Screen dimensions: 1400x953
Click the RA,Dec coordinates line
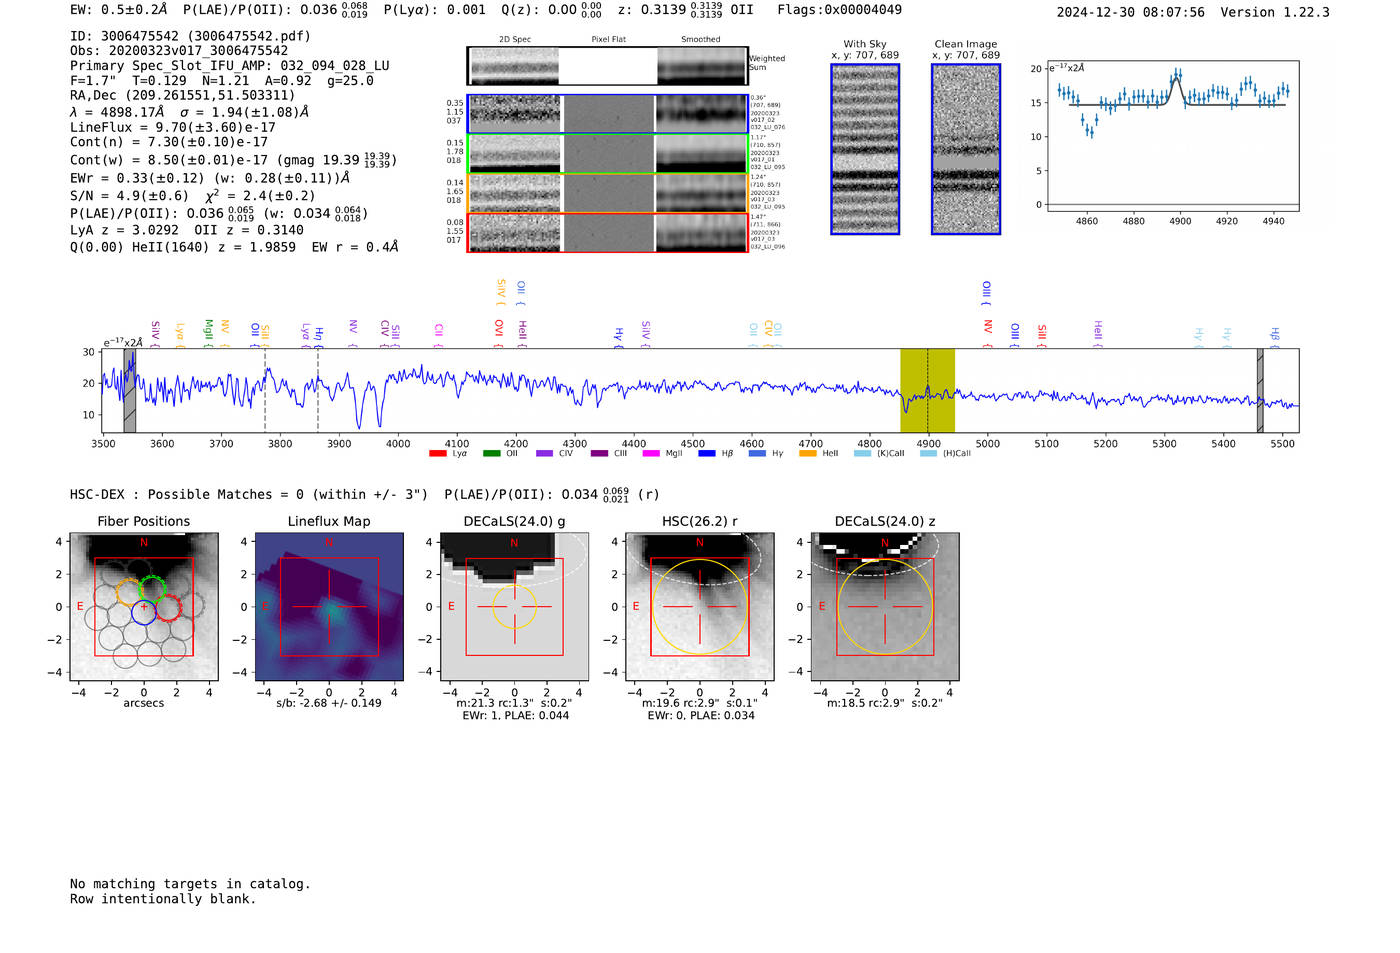[183, 96]
